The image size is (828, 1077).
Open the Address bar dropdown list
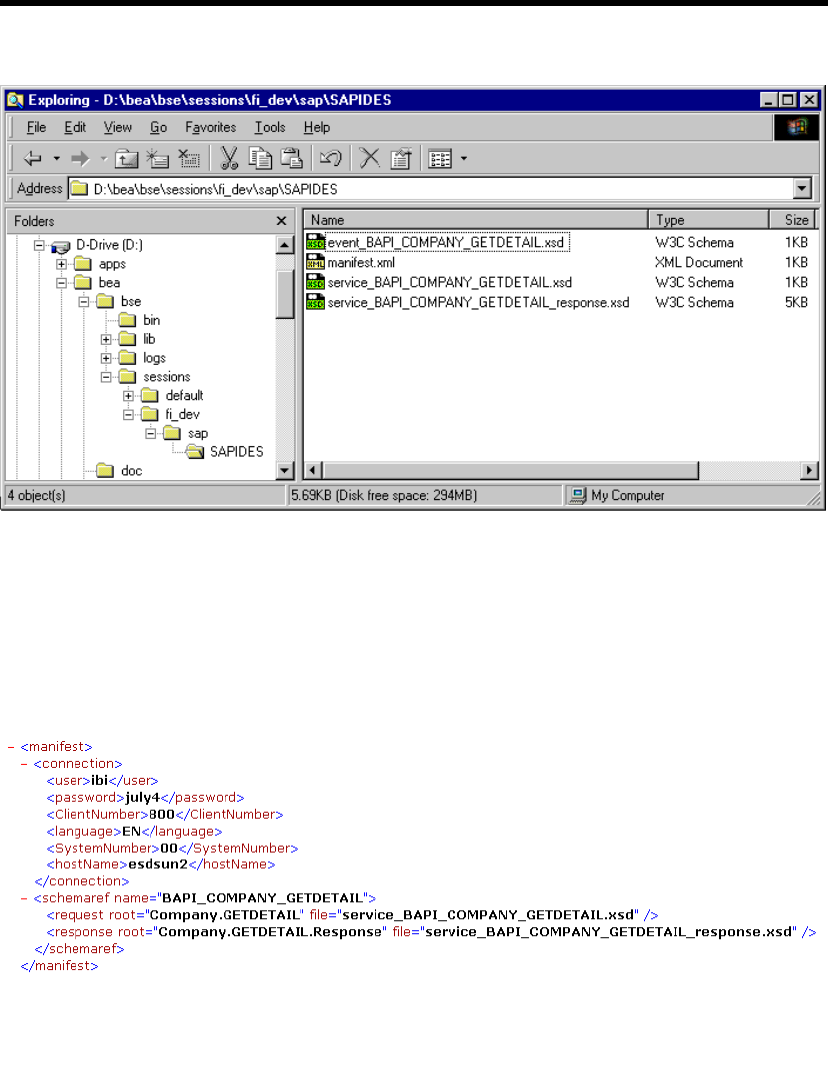pyautogui.click(x=802, y=188)
